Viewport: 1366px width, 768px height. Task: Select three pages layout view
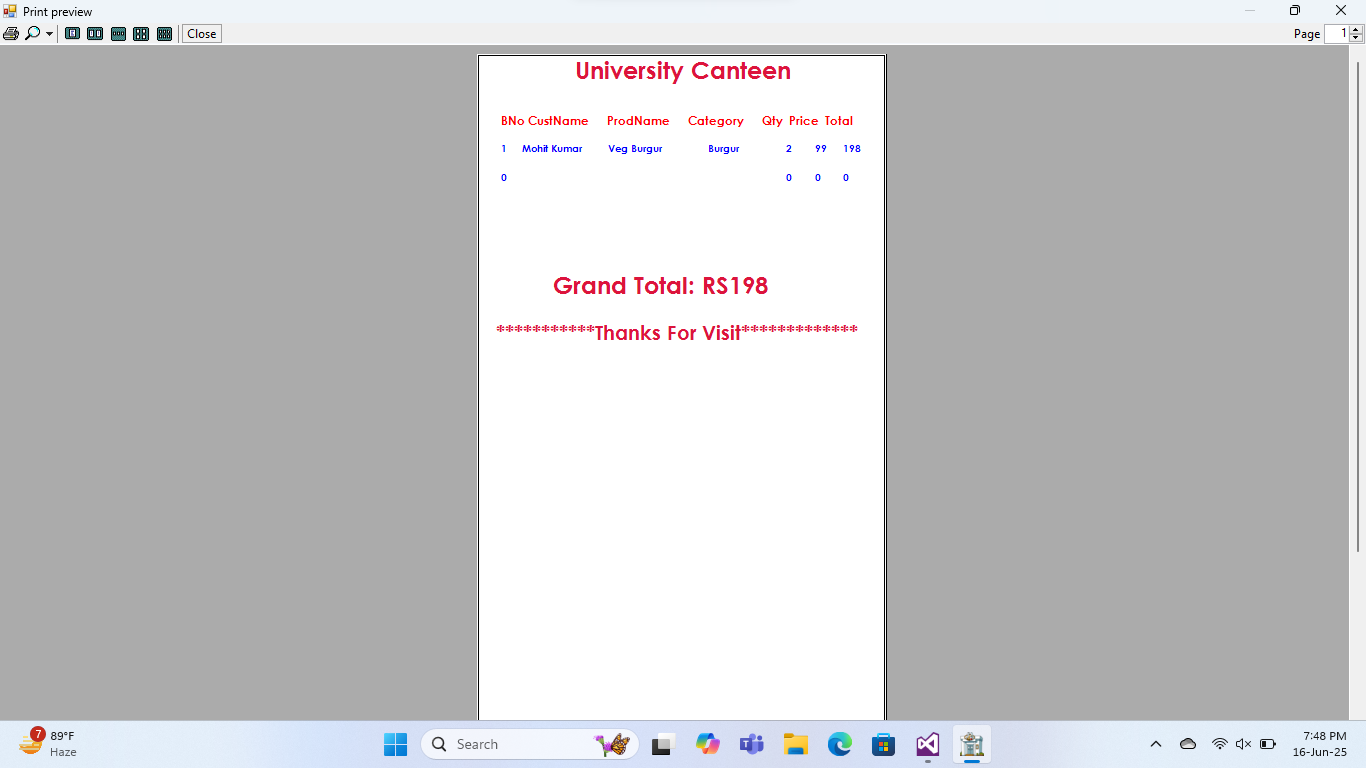(x=118, y=34)
